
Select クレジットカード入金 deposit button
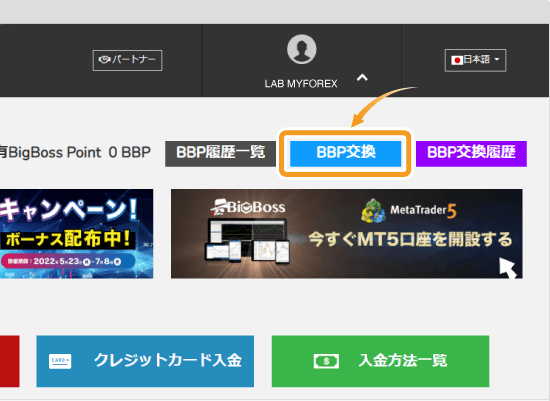pyautogui.click(x=145, y=361)
